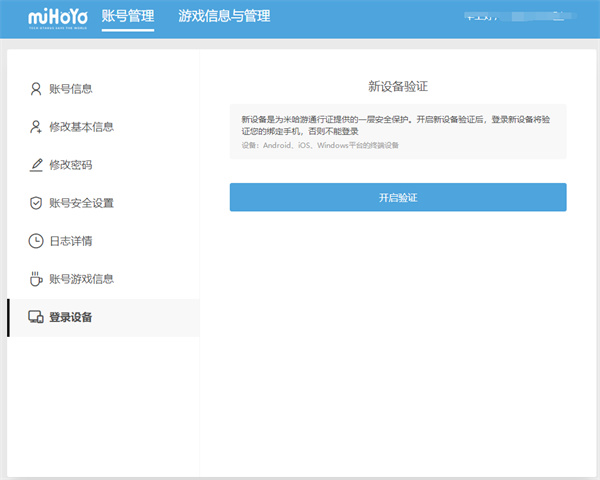Click the 新设备验证 heading

click(398, 86)
